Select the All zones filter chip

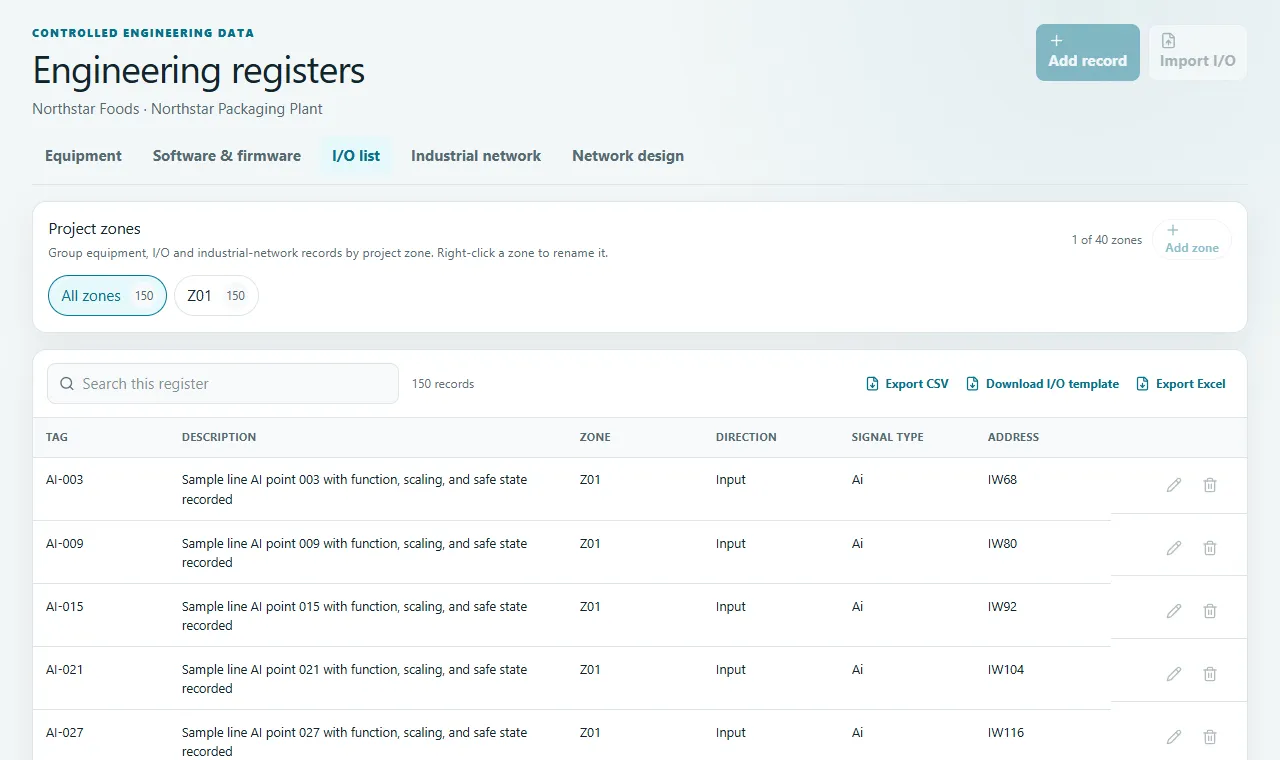[x=107, y=296]
